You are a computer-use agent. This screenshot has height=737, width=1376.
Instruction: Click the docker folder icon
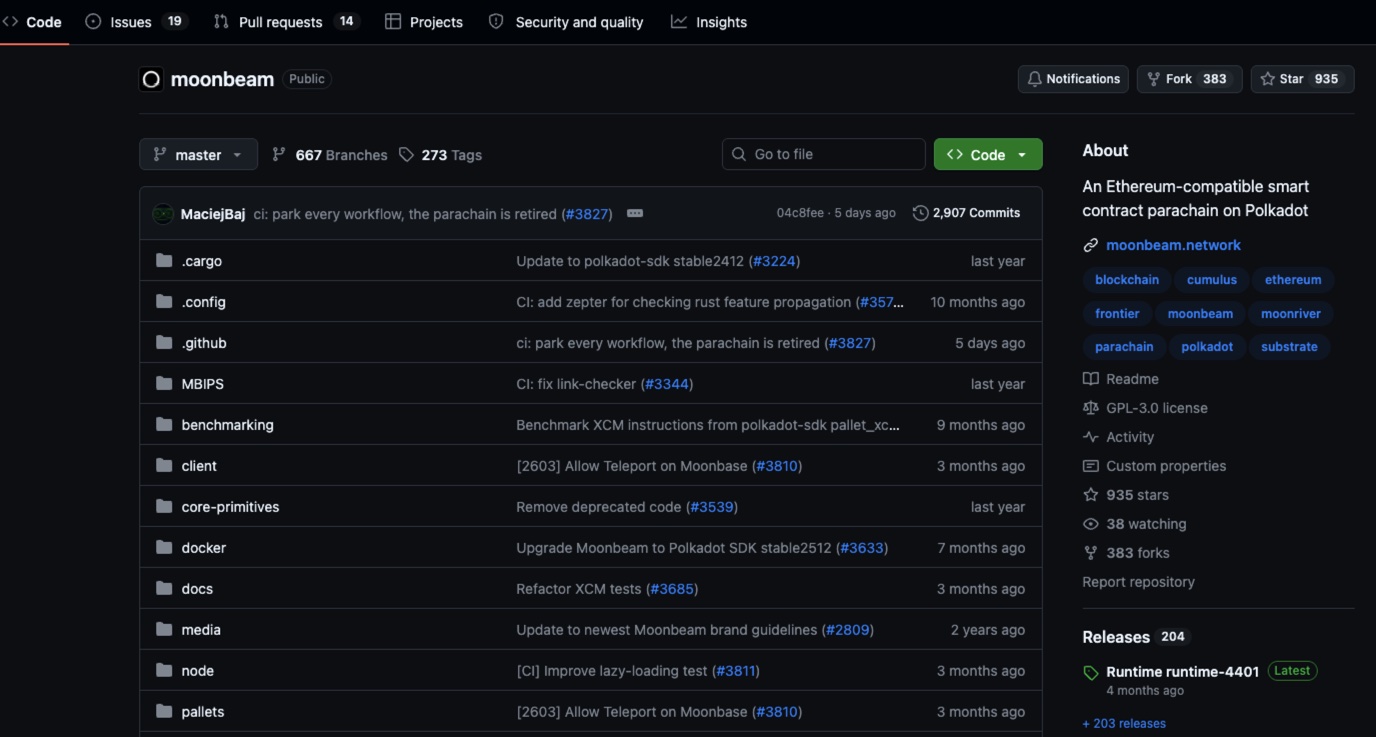[x=164, y=548]
